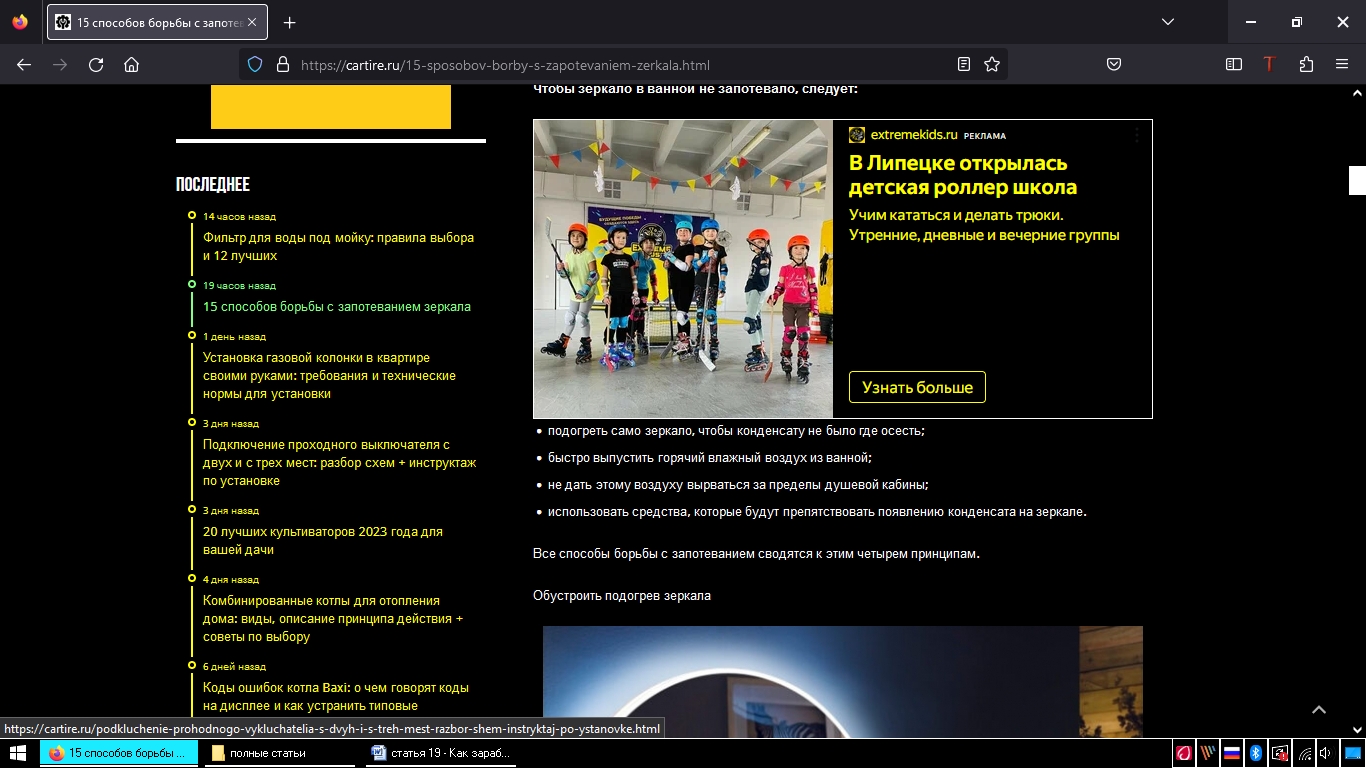
Task: Open 'статья 19' Word document in taskbar
Action: 441,753
